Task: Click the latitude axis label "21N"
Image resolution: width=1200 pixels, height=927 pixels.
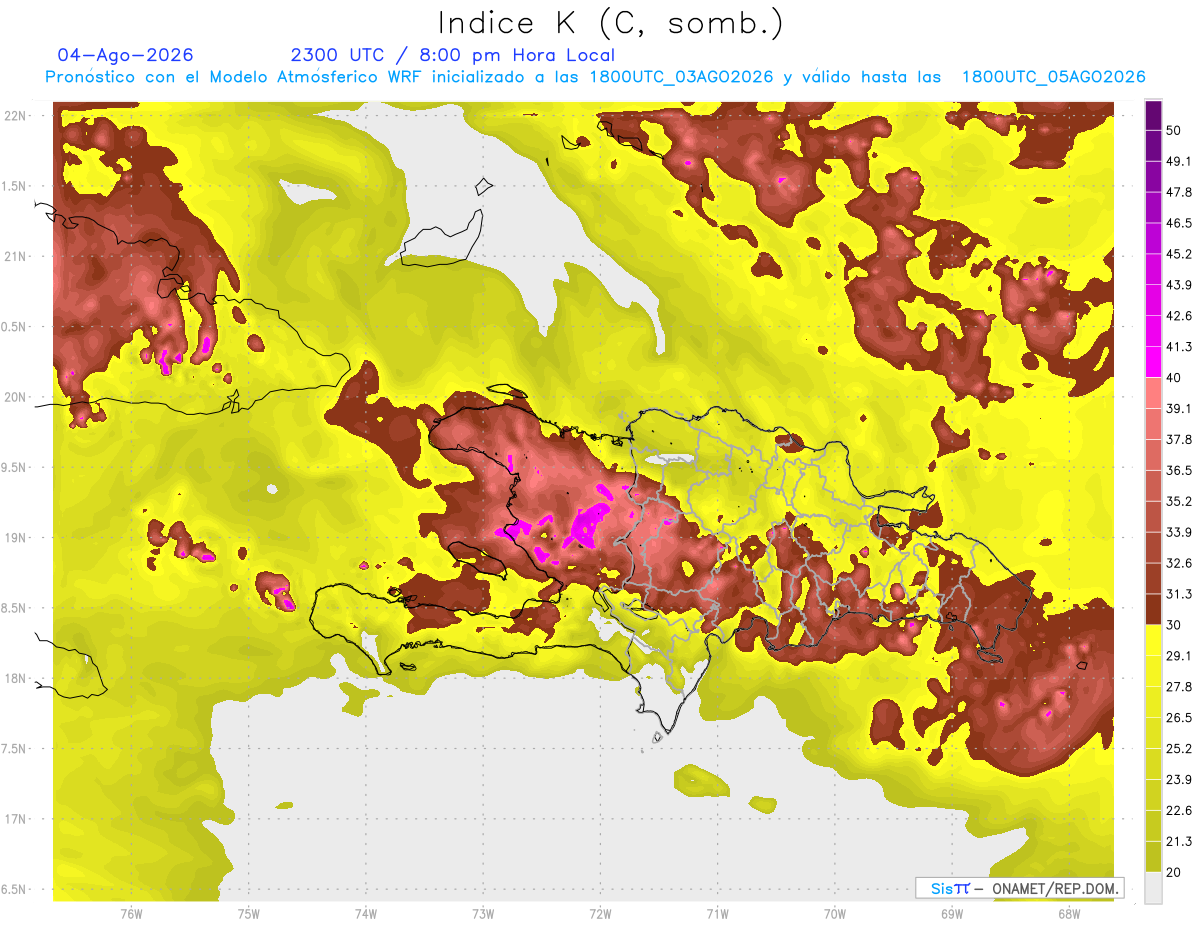Action: point(16,257)
